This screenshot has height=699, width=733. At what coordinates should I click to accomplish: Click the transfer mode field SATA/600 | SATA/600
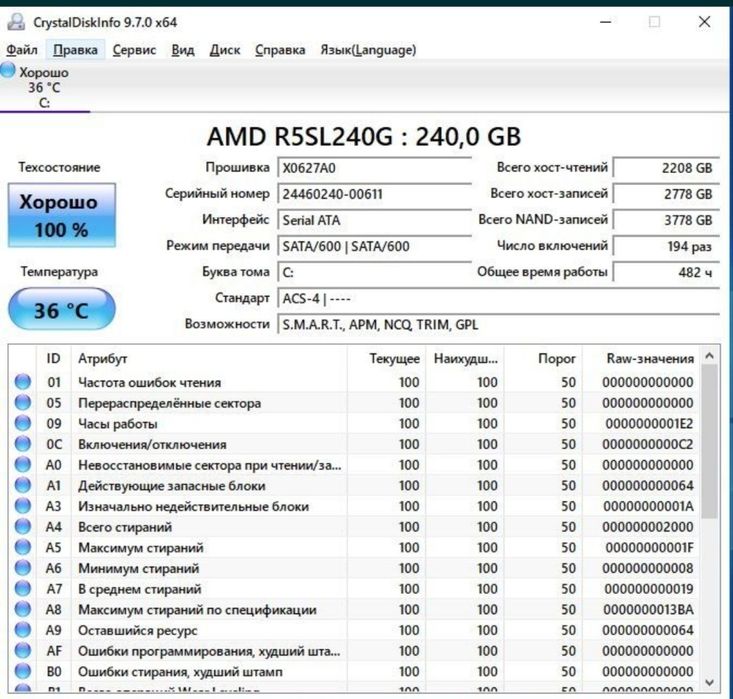[374, 246]
